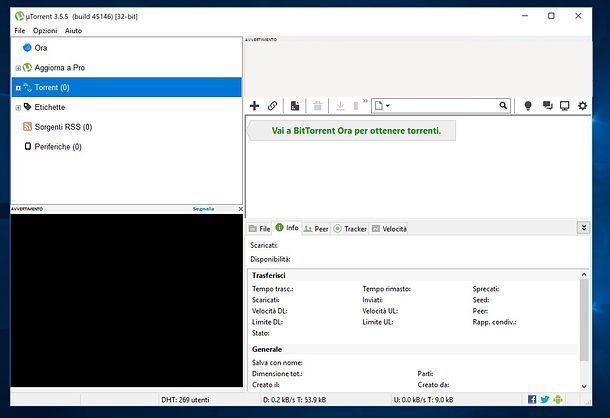Click the upload speed status entry
Image resolution: width=610 pixels, height=418 pixels.
(423, 400)
